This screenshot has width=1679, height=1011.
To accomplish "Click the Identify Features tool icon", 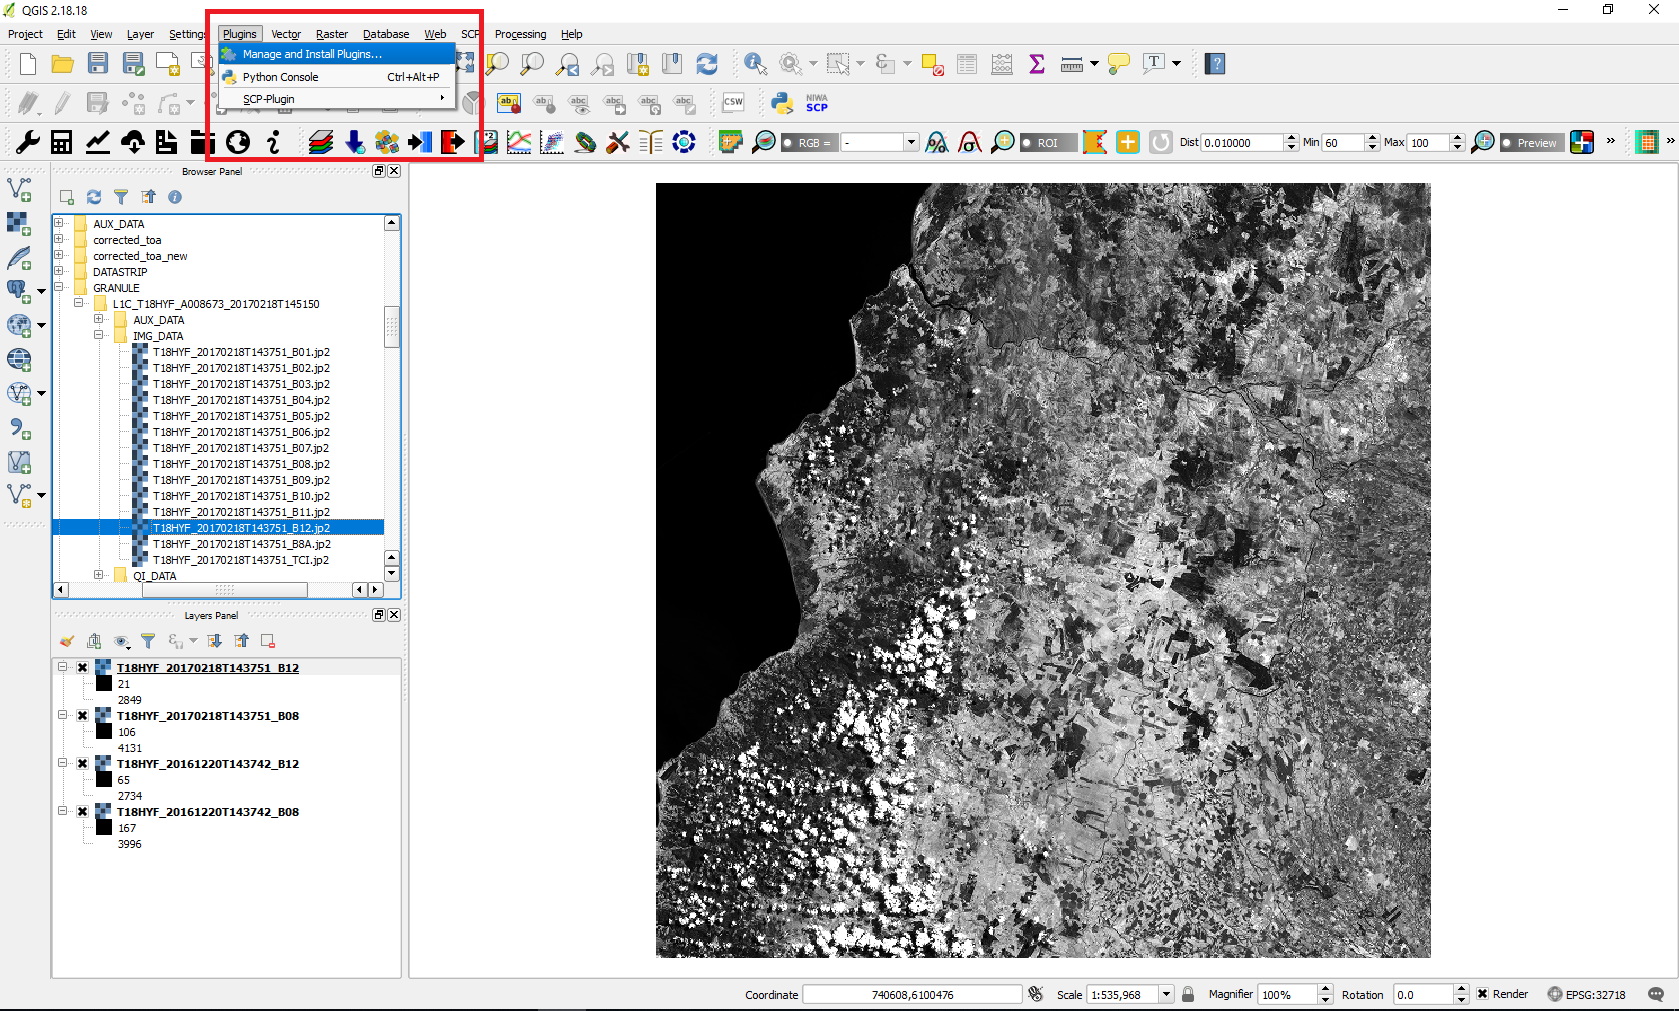I will coord(755,64).
